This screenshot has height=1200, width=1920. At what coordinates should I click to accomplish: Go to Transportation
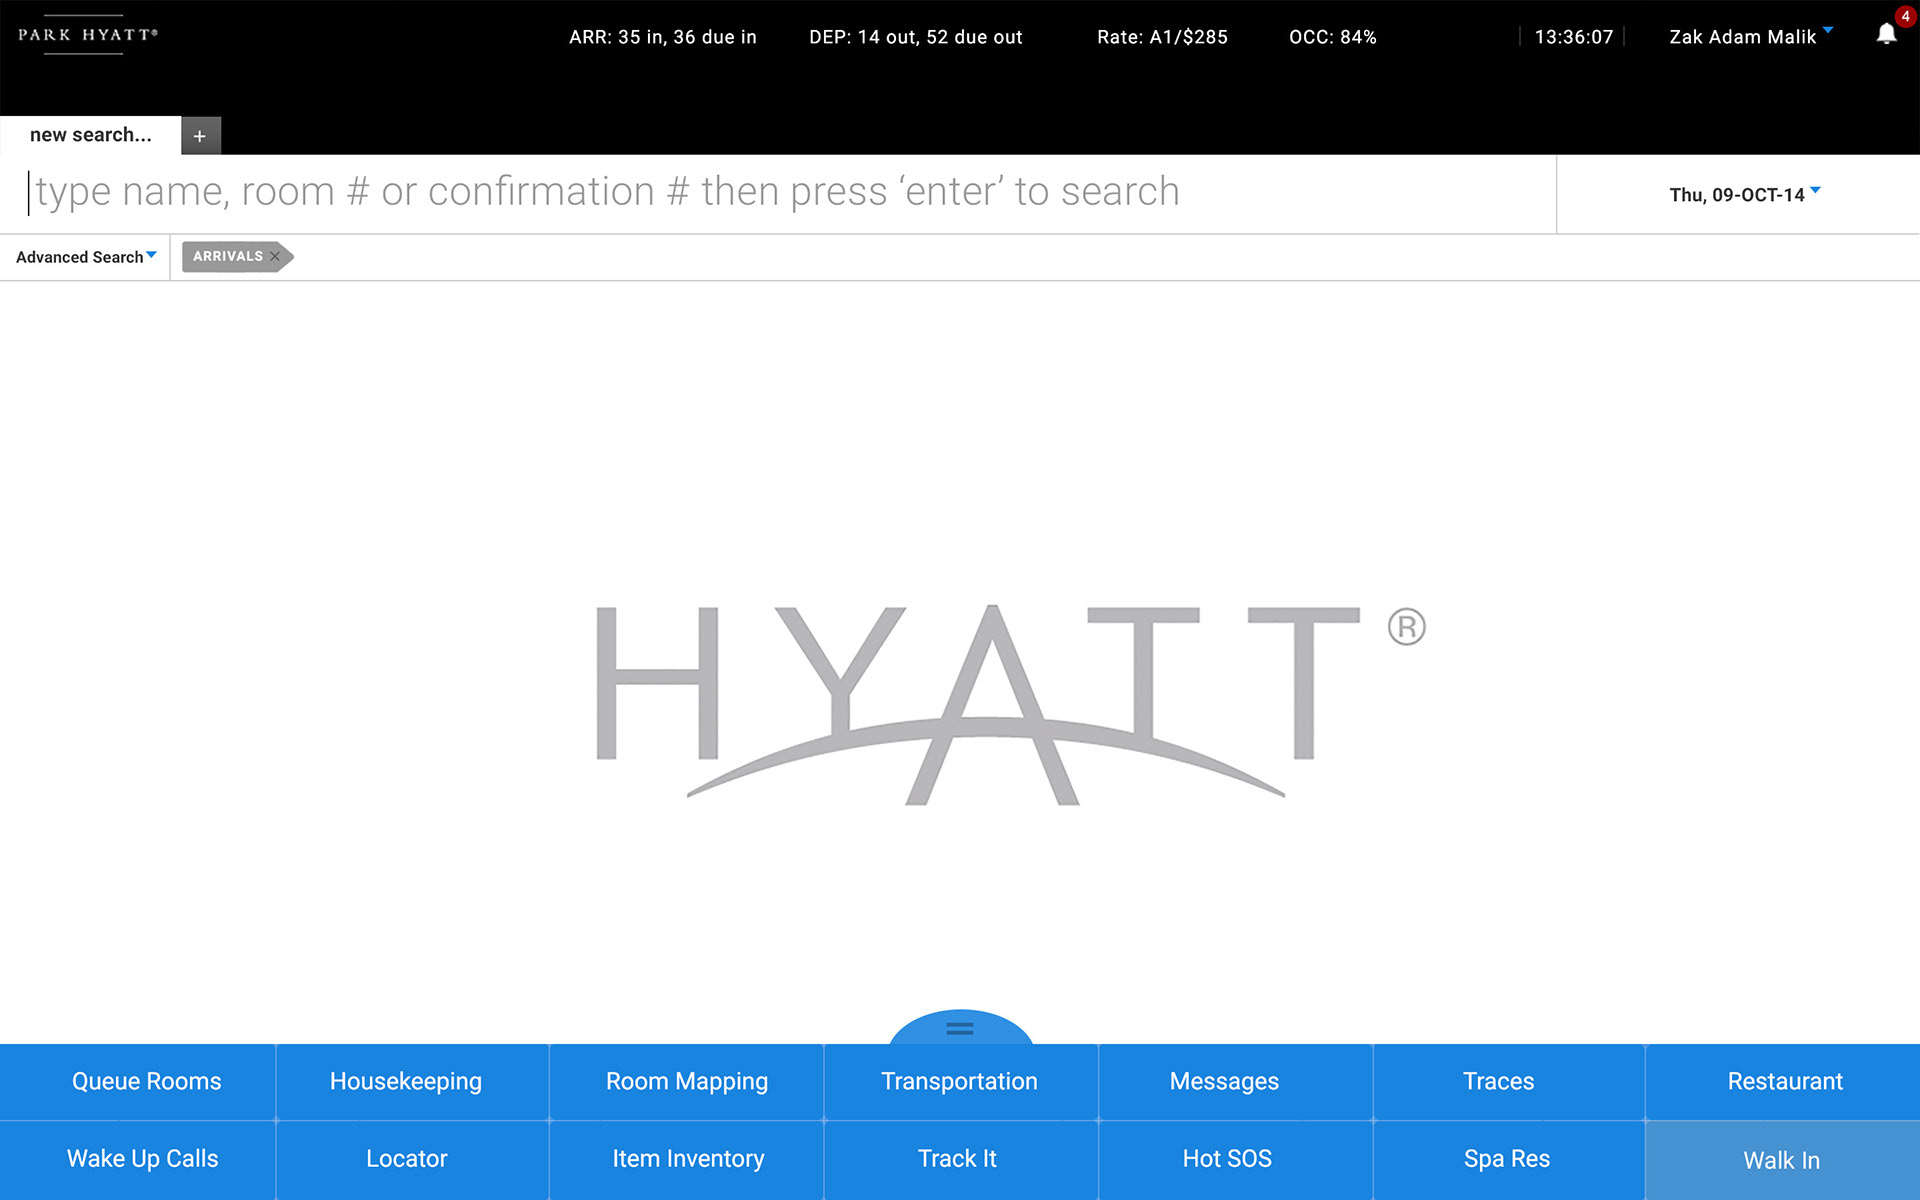(960, 1082)
